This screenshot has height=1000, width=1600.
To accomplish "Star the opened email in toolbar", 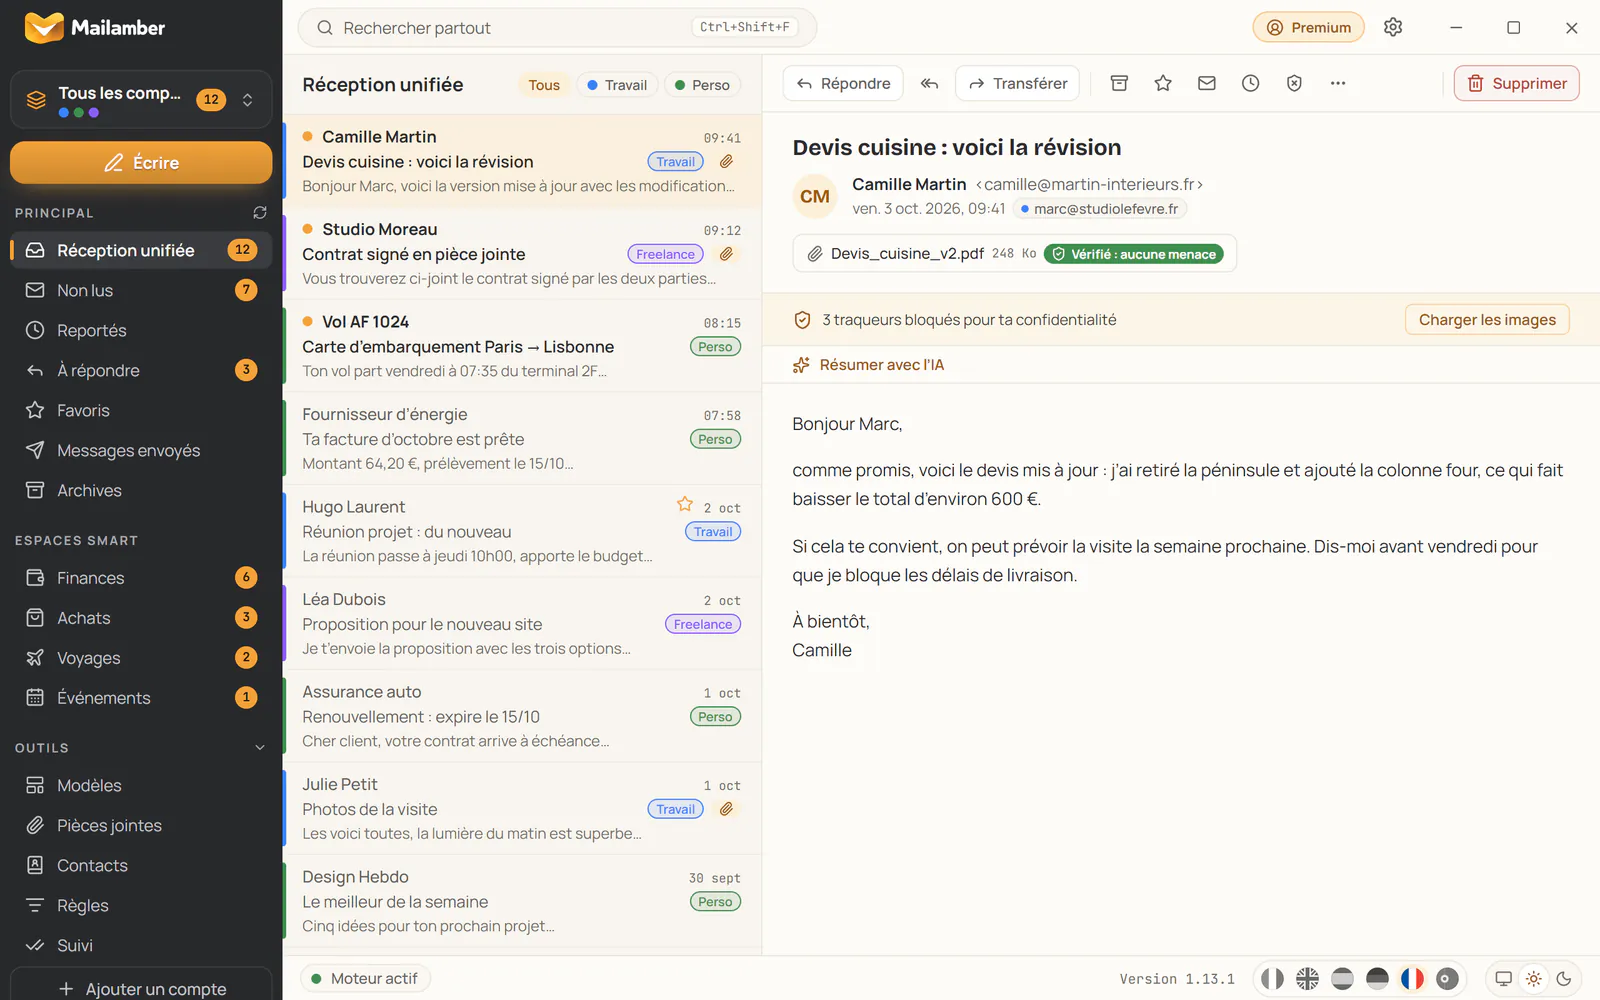I will [1163, 83].
